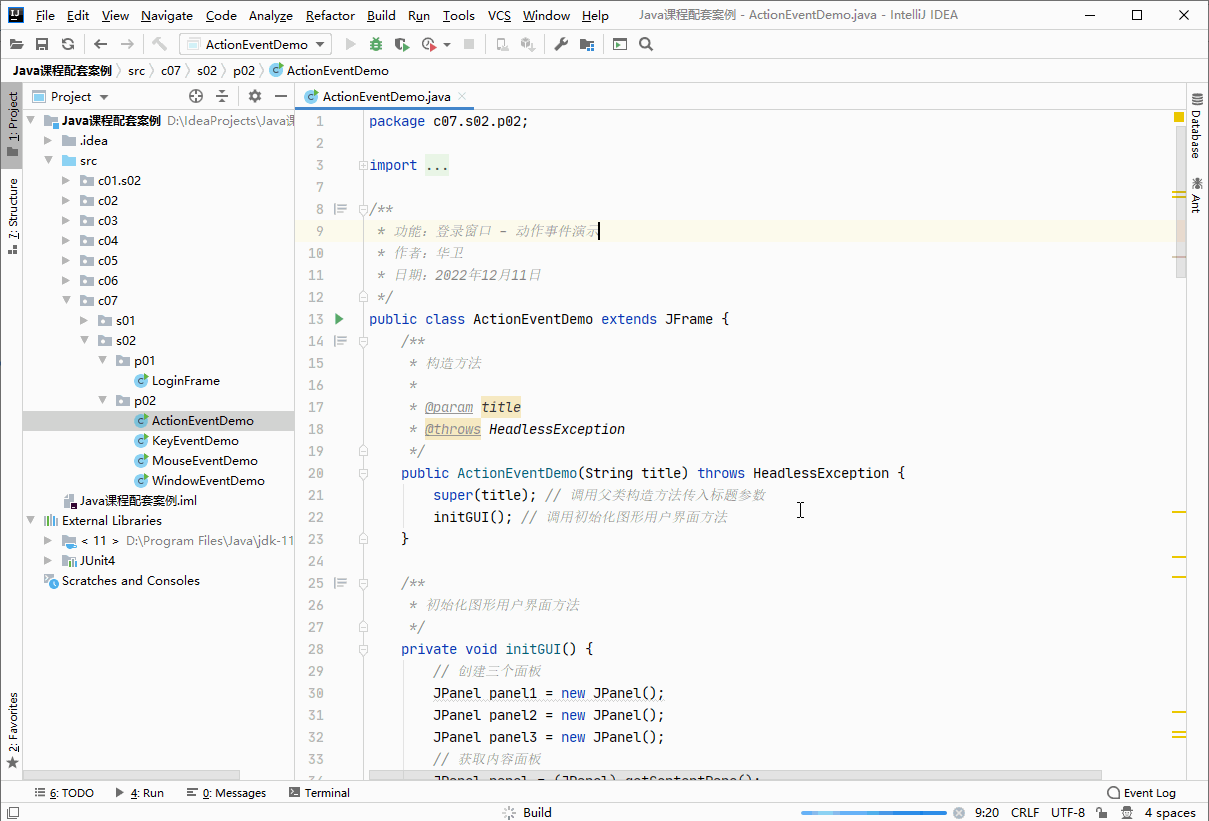Toggle the Ant side tool window
Image resolution: width=1209 pixels, height=821 pixels.
tap(1197, 196)
